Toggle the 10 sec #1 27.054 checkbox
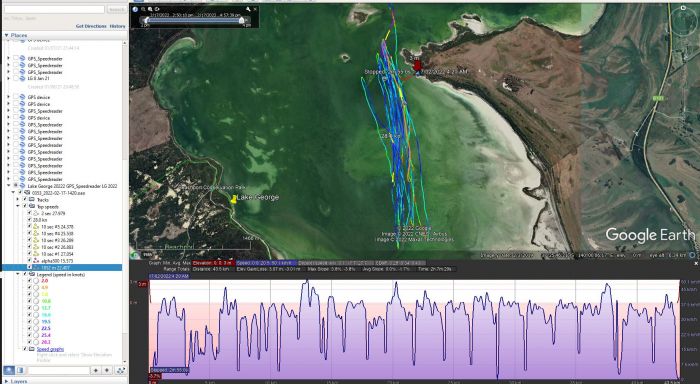 tap(29, 254)
